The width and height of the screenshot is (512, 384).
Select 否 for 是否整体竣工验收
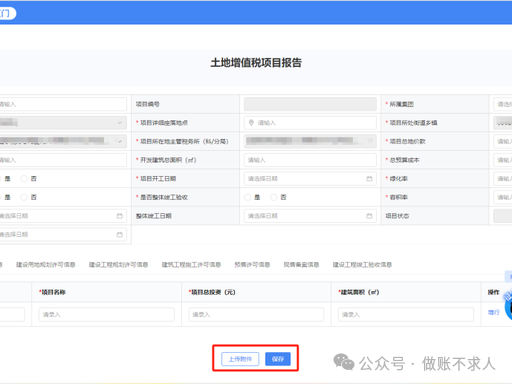(274, 197)
